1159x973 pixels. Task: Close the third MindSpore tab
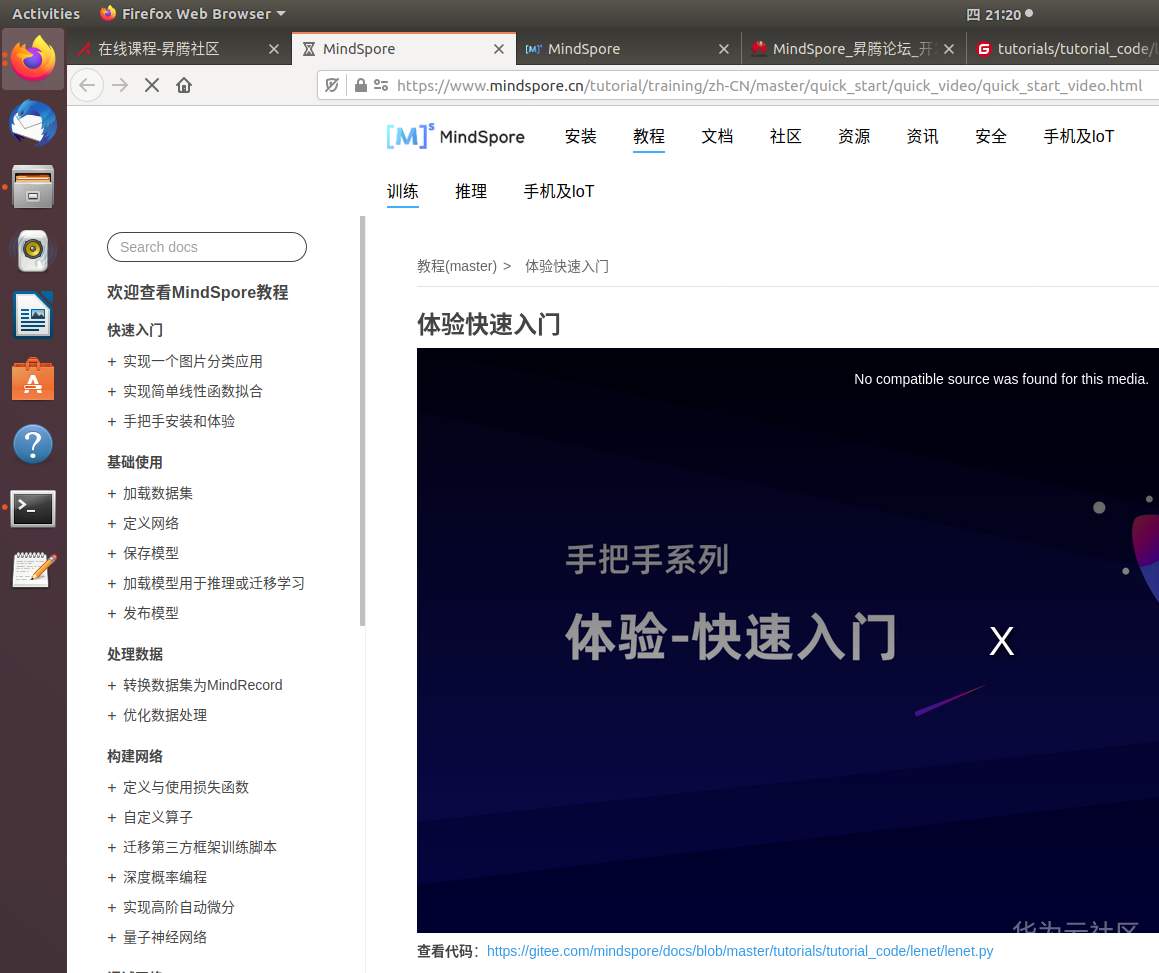pos(724,49)
